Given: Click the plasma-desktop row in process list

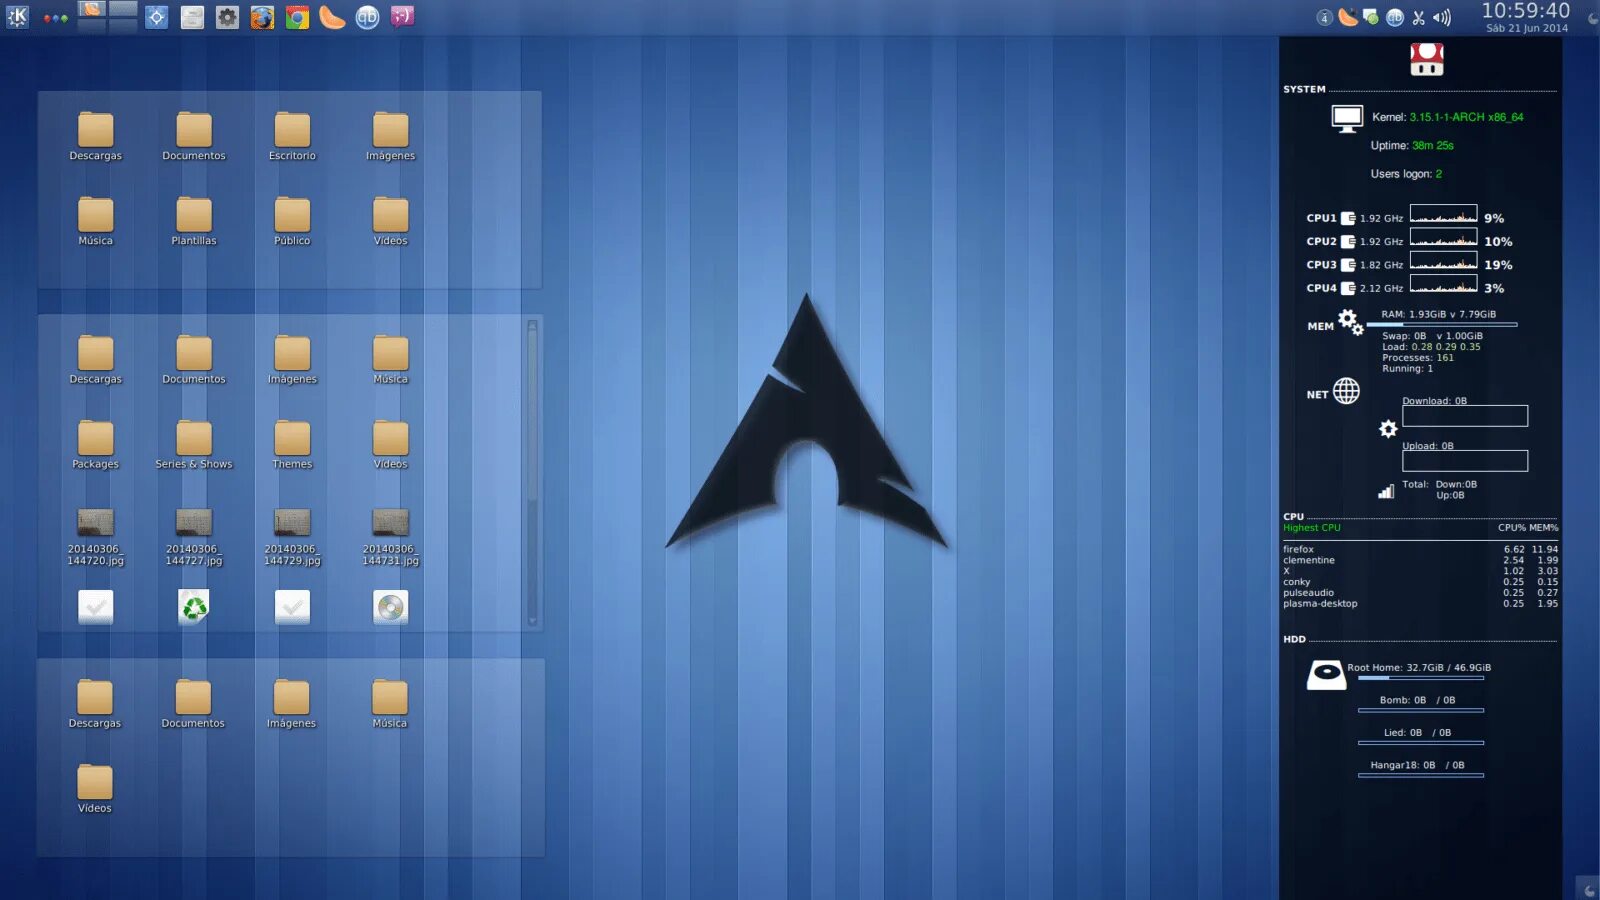Looking at the screenshot, I should tap(1420, 603).
